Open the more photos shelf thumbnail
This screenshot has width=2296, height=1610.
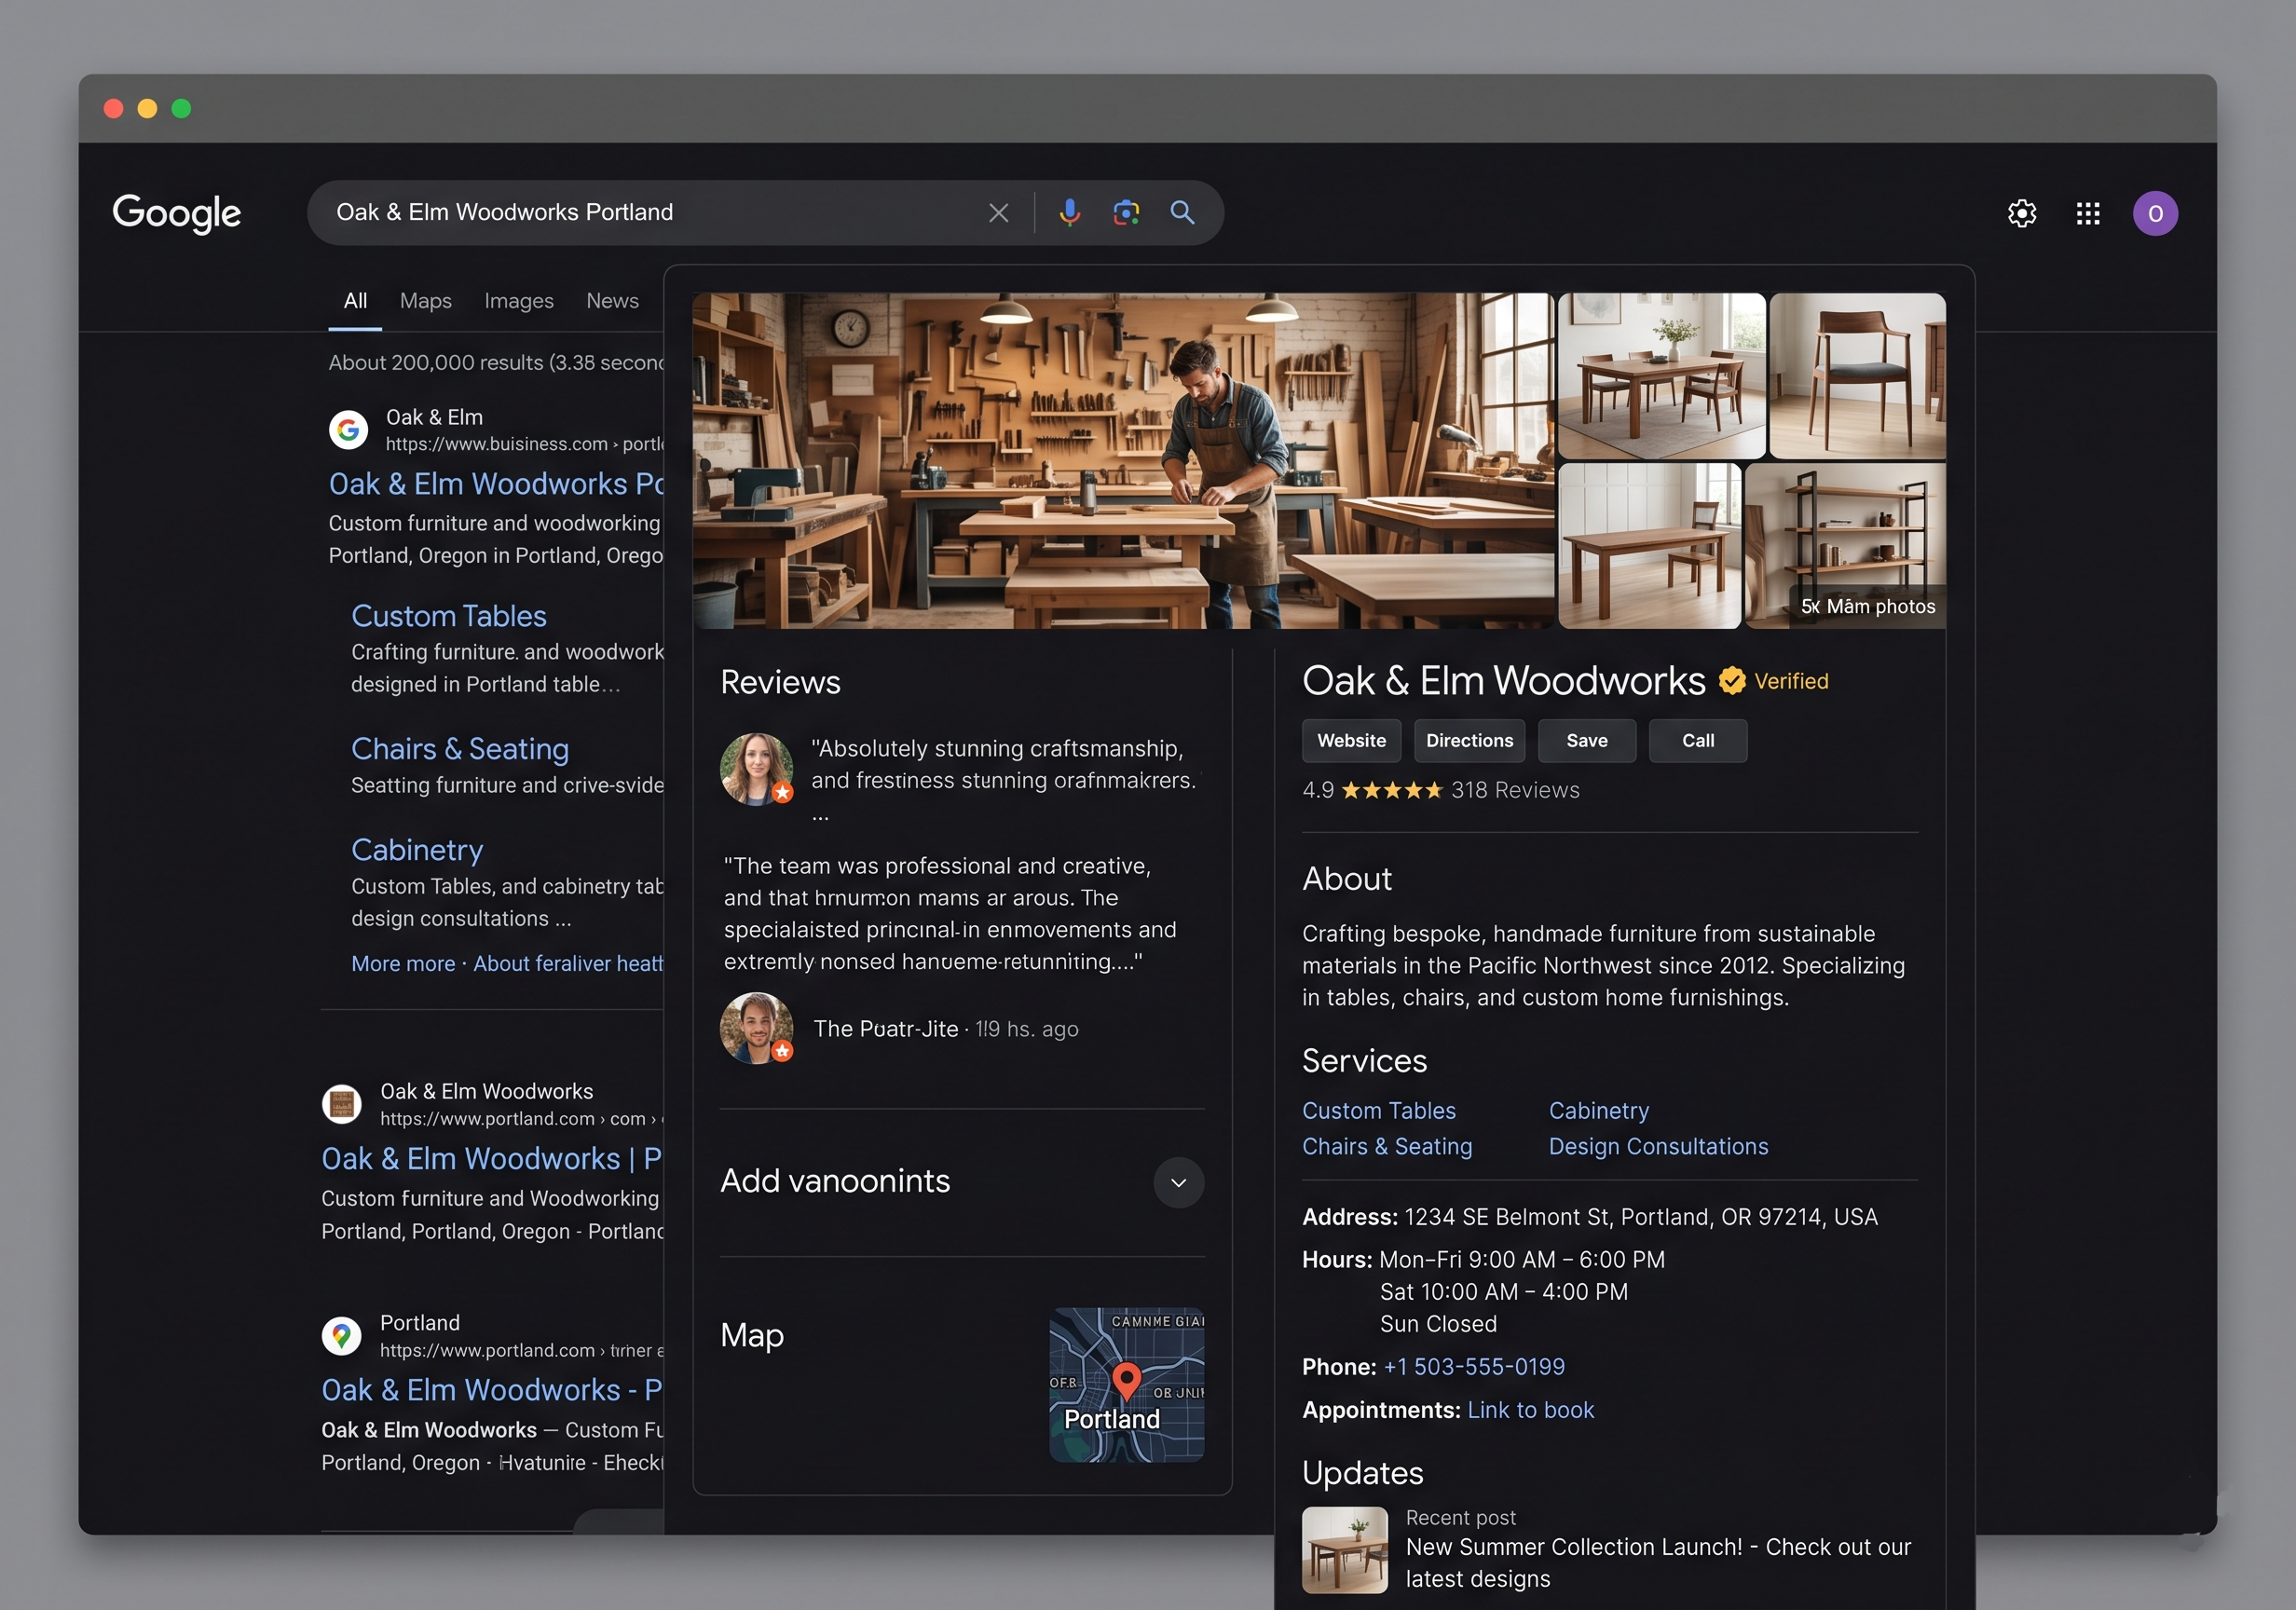(x=1845, y=546)
